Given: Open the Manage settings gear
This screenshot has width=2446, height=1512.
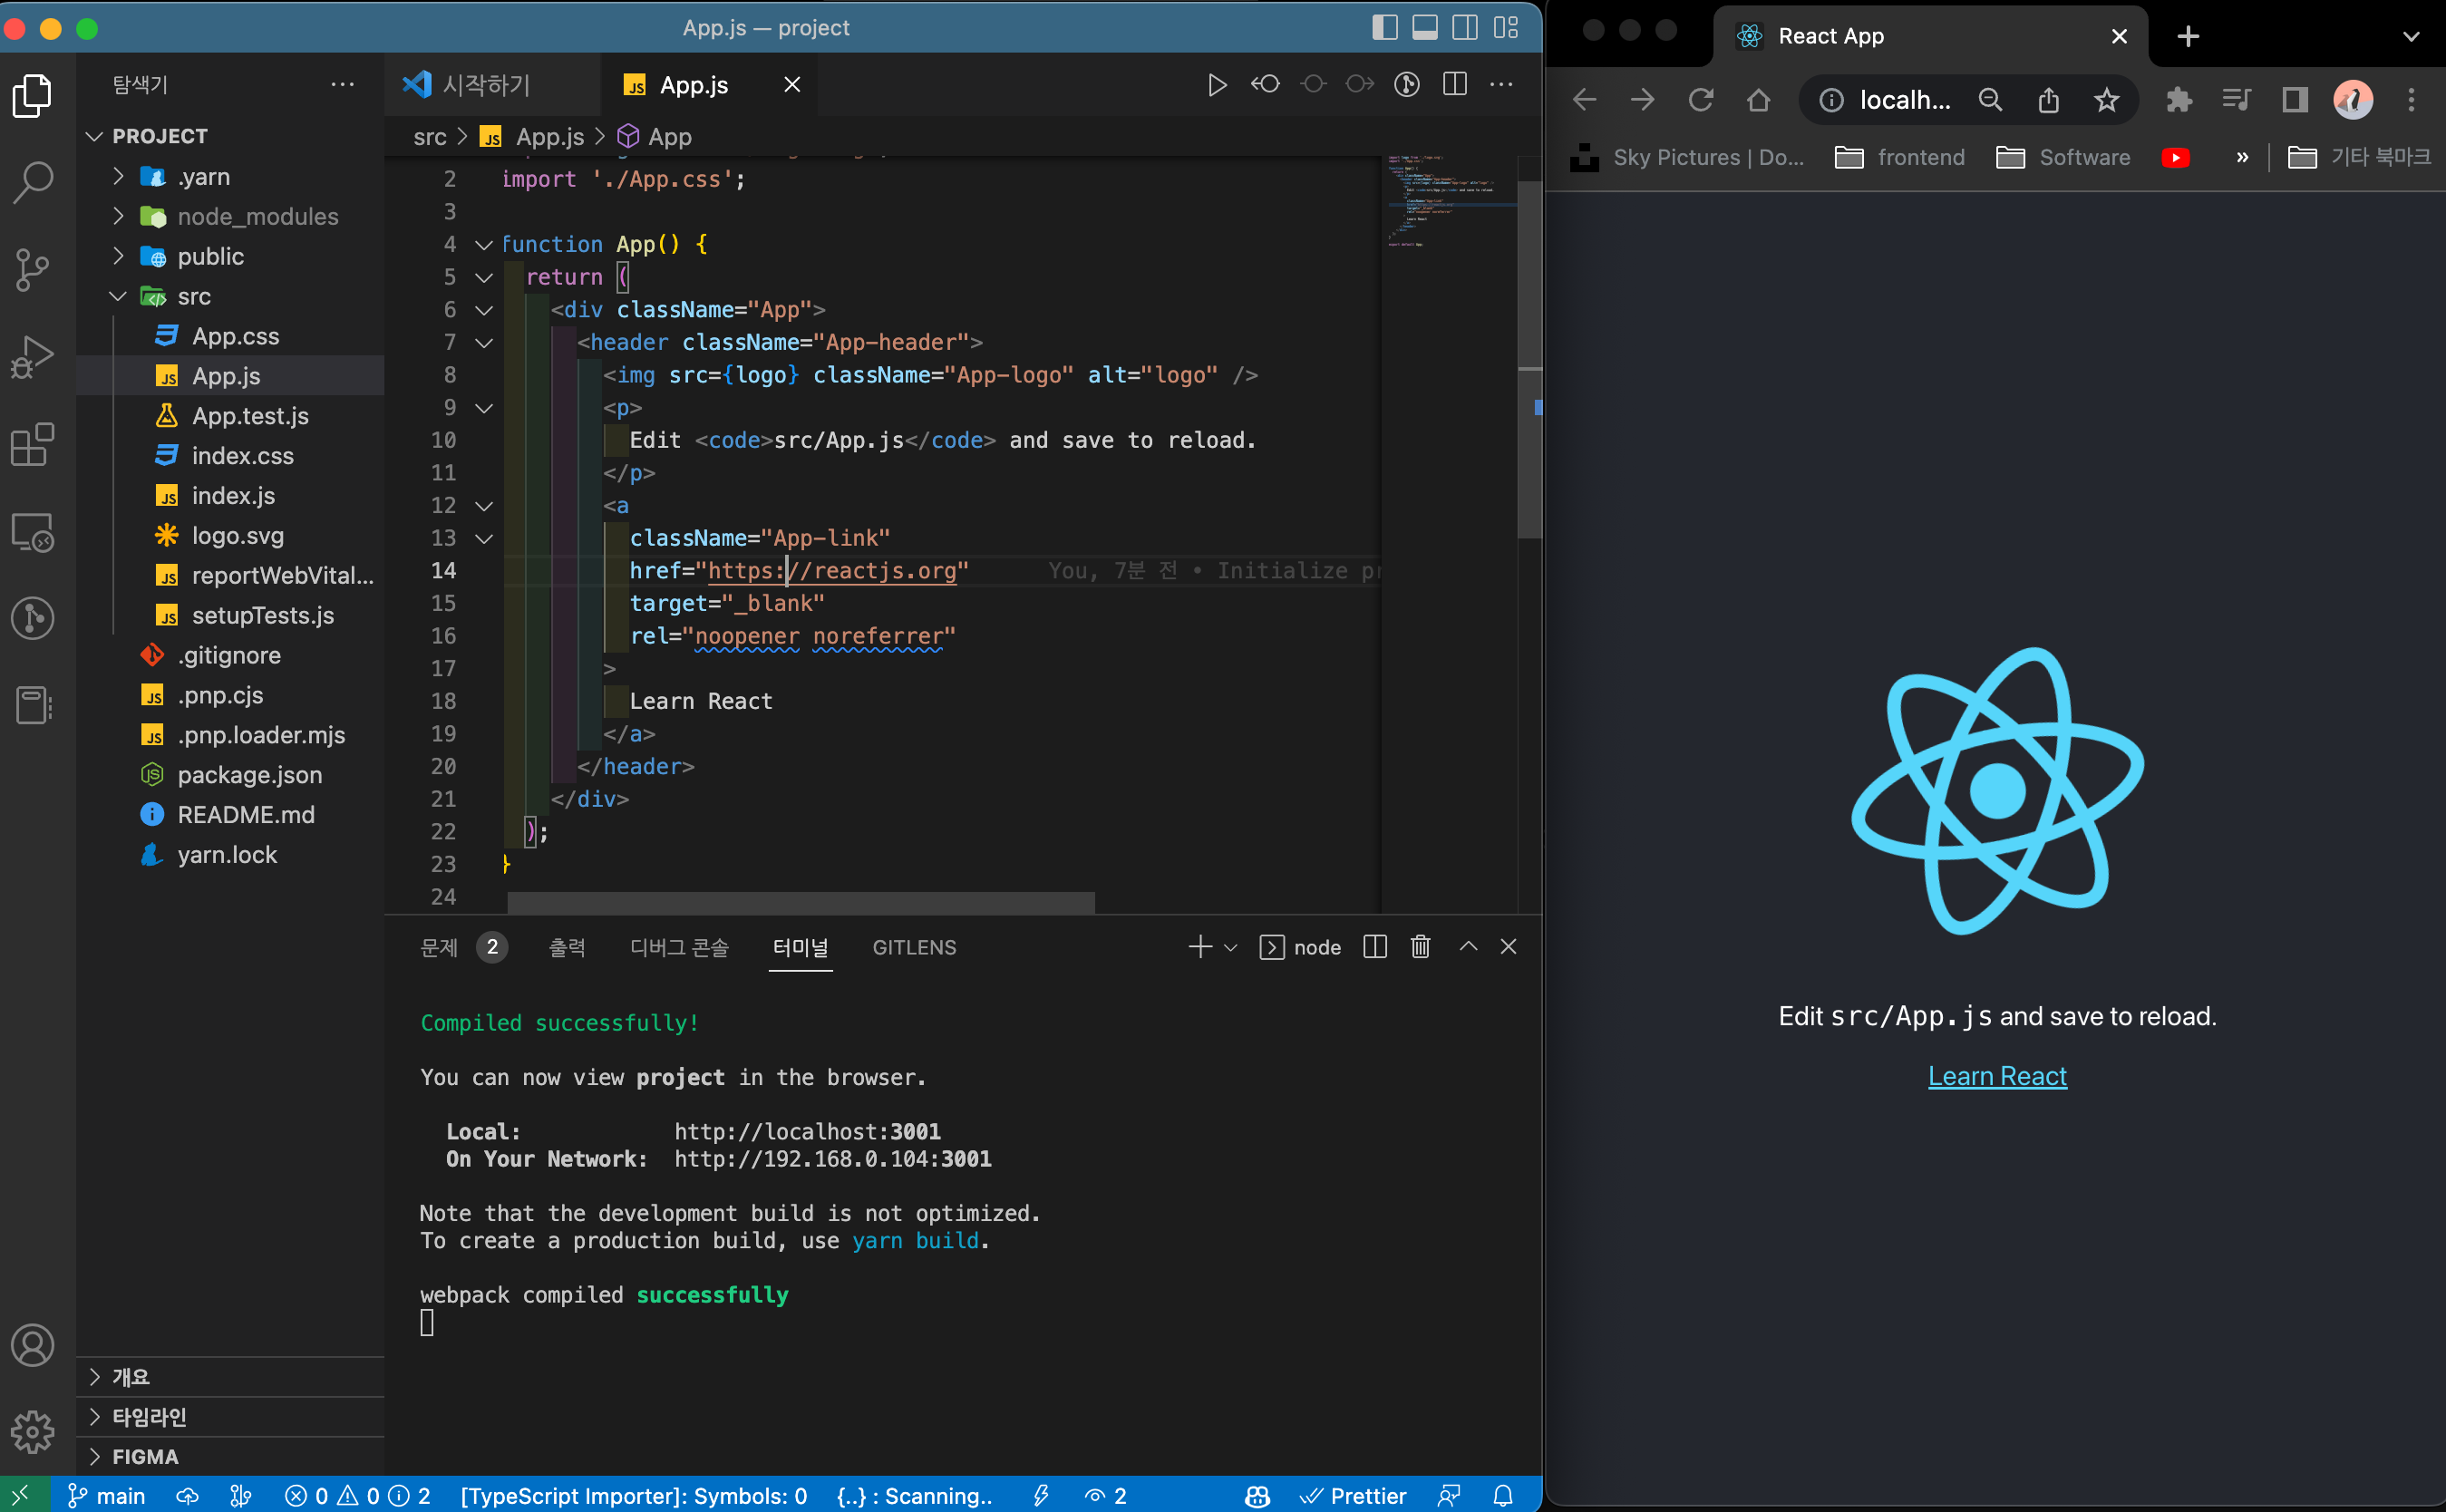Looking at the screenshot, I should point(33,1432).
